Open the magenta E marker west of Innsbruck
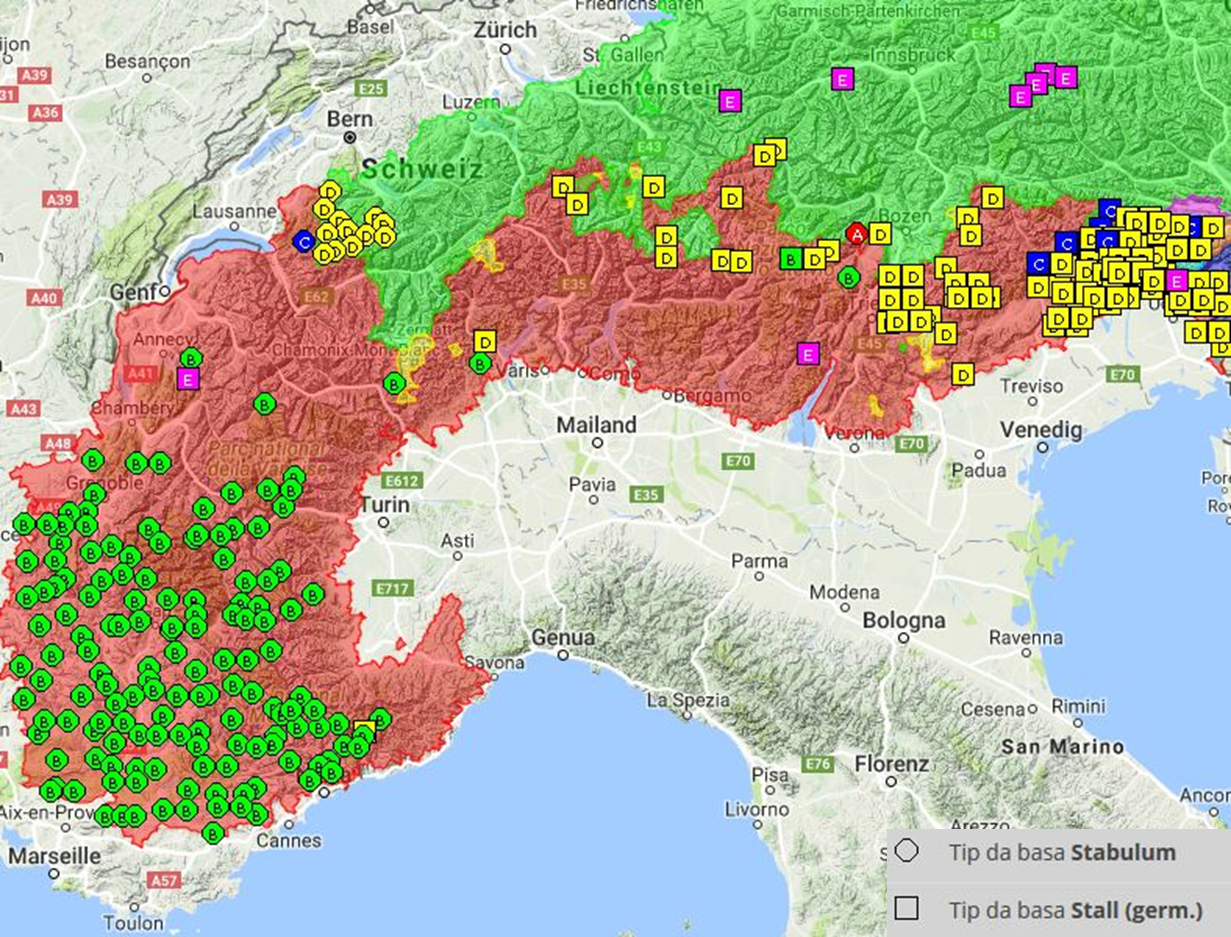The width and height of the screenshot is (1231, 937). (843, 79)
